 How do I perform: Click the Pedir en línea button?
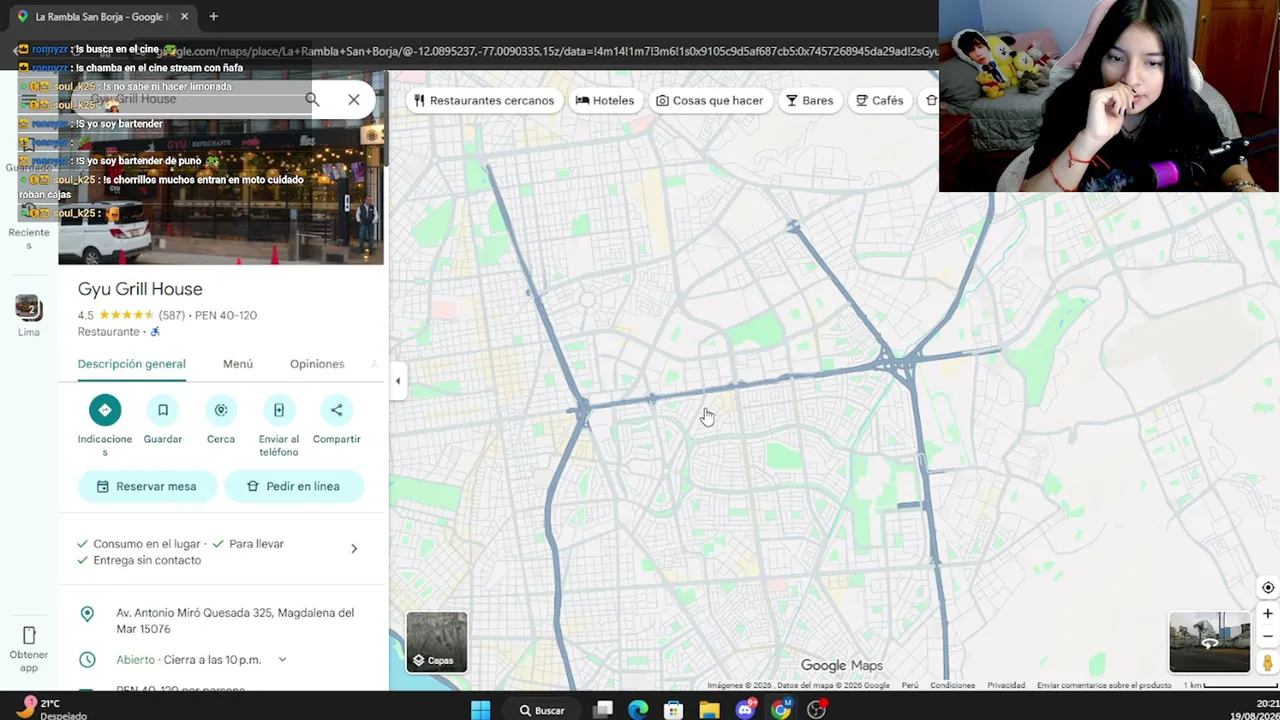click(x=294, y=486)
